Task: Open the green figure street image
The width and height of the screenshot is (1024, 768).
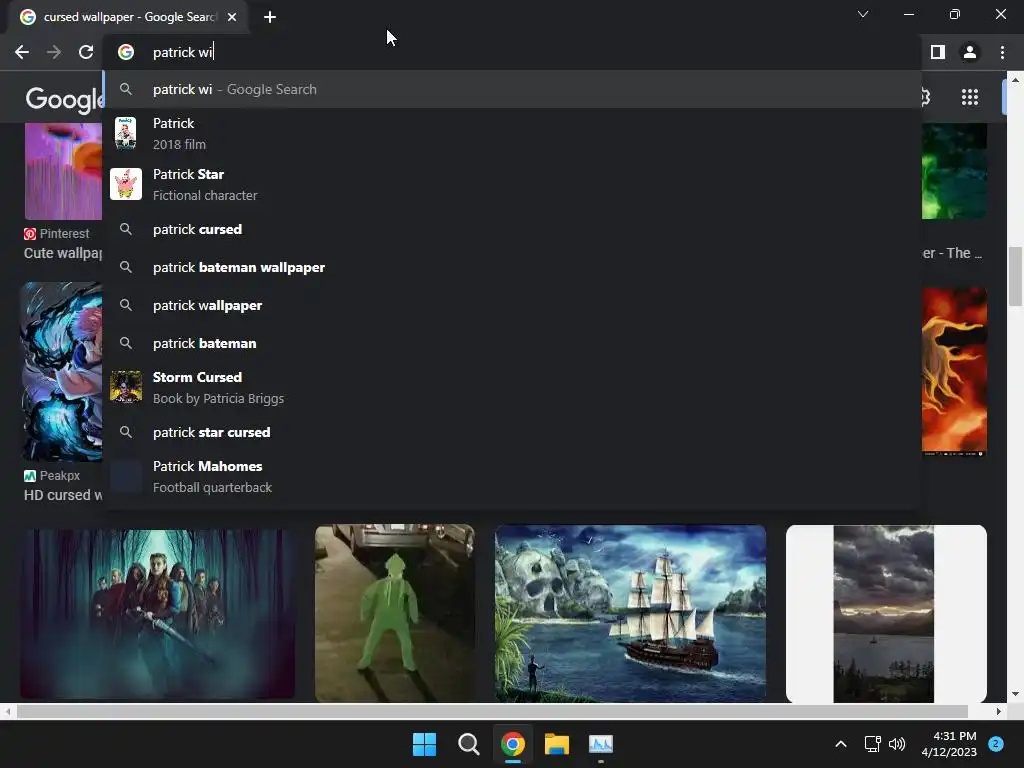Action: tap(394, 614)
